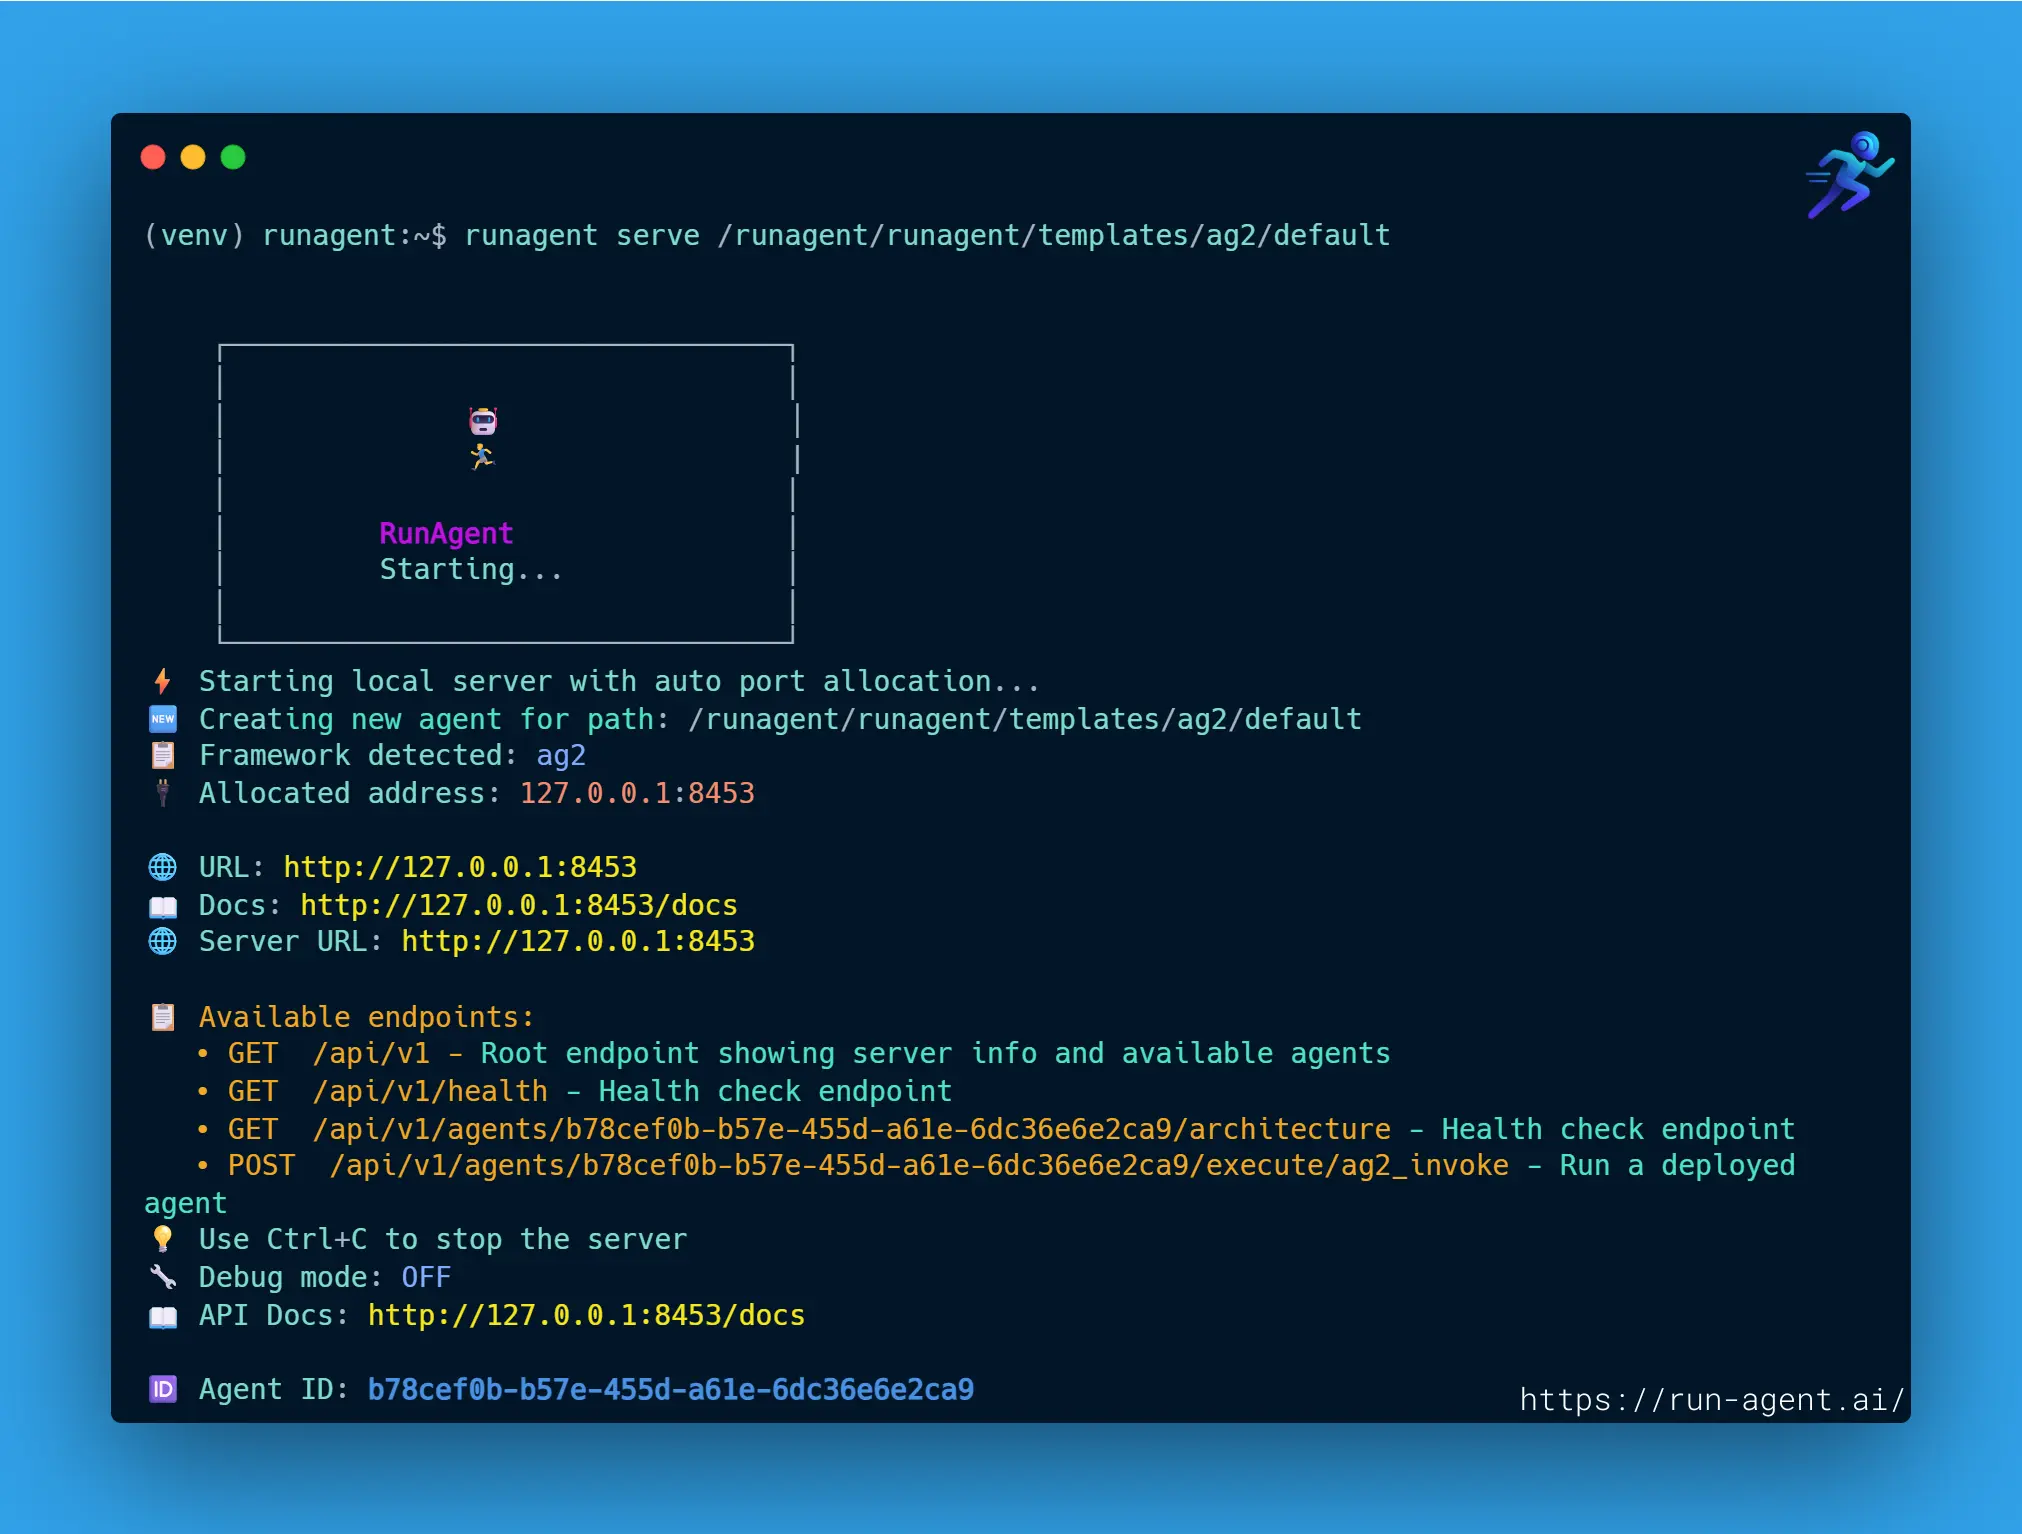Open the Docs link http://127.0.0.1:8453/docs

[x=519, y=905]
